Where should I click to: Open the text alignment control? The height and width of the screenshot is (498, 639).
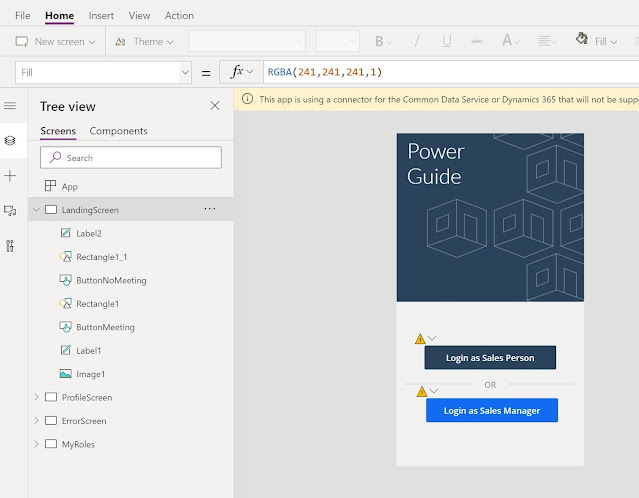click(547, 41)
